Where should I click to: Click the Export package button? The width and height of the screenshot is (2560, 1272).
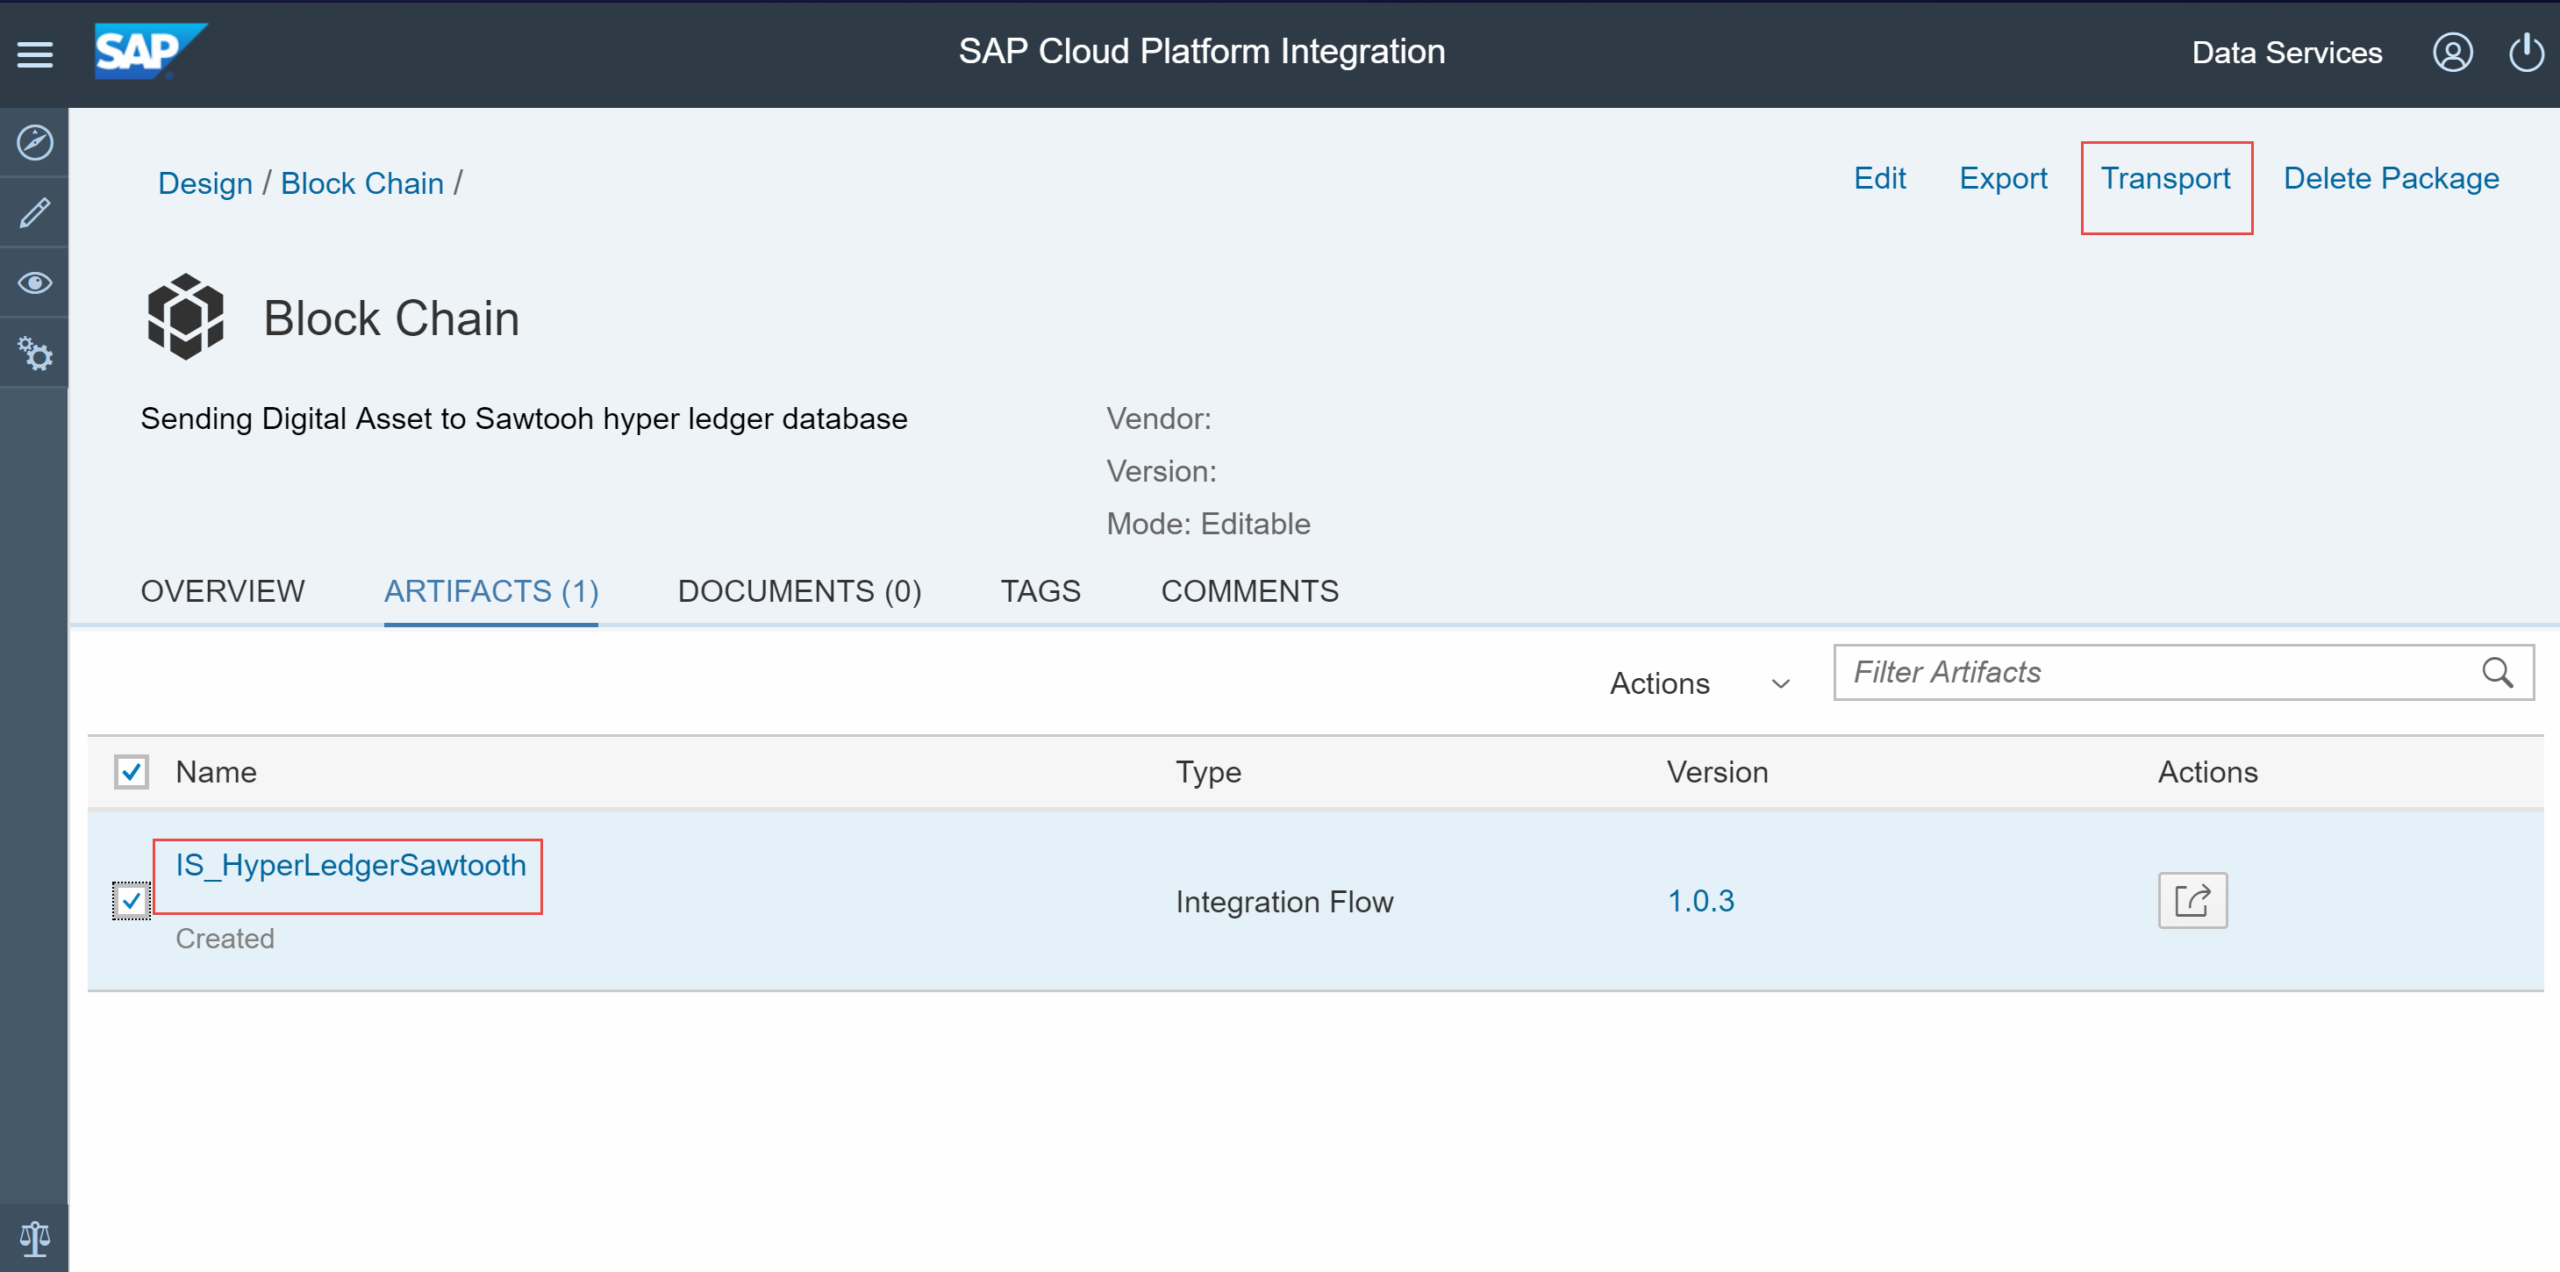2002,179
